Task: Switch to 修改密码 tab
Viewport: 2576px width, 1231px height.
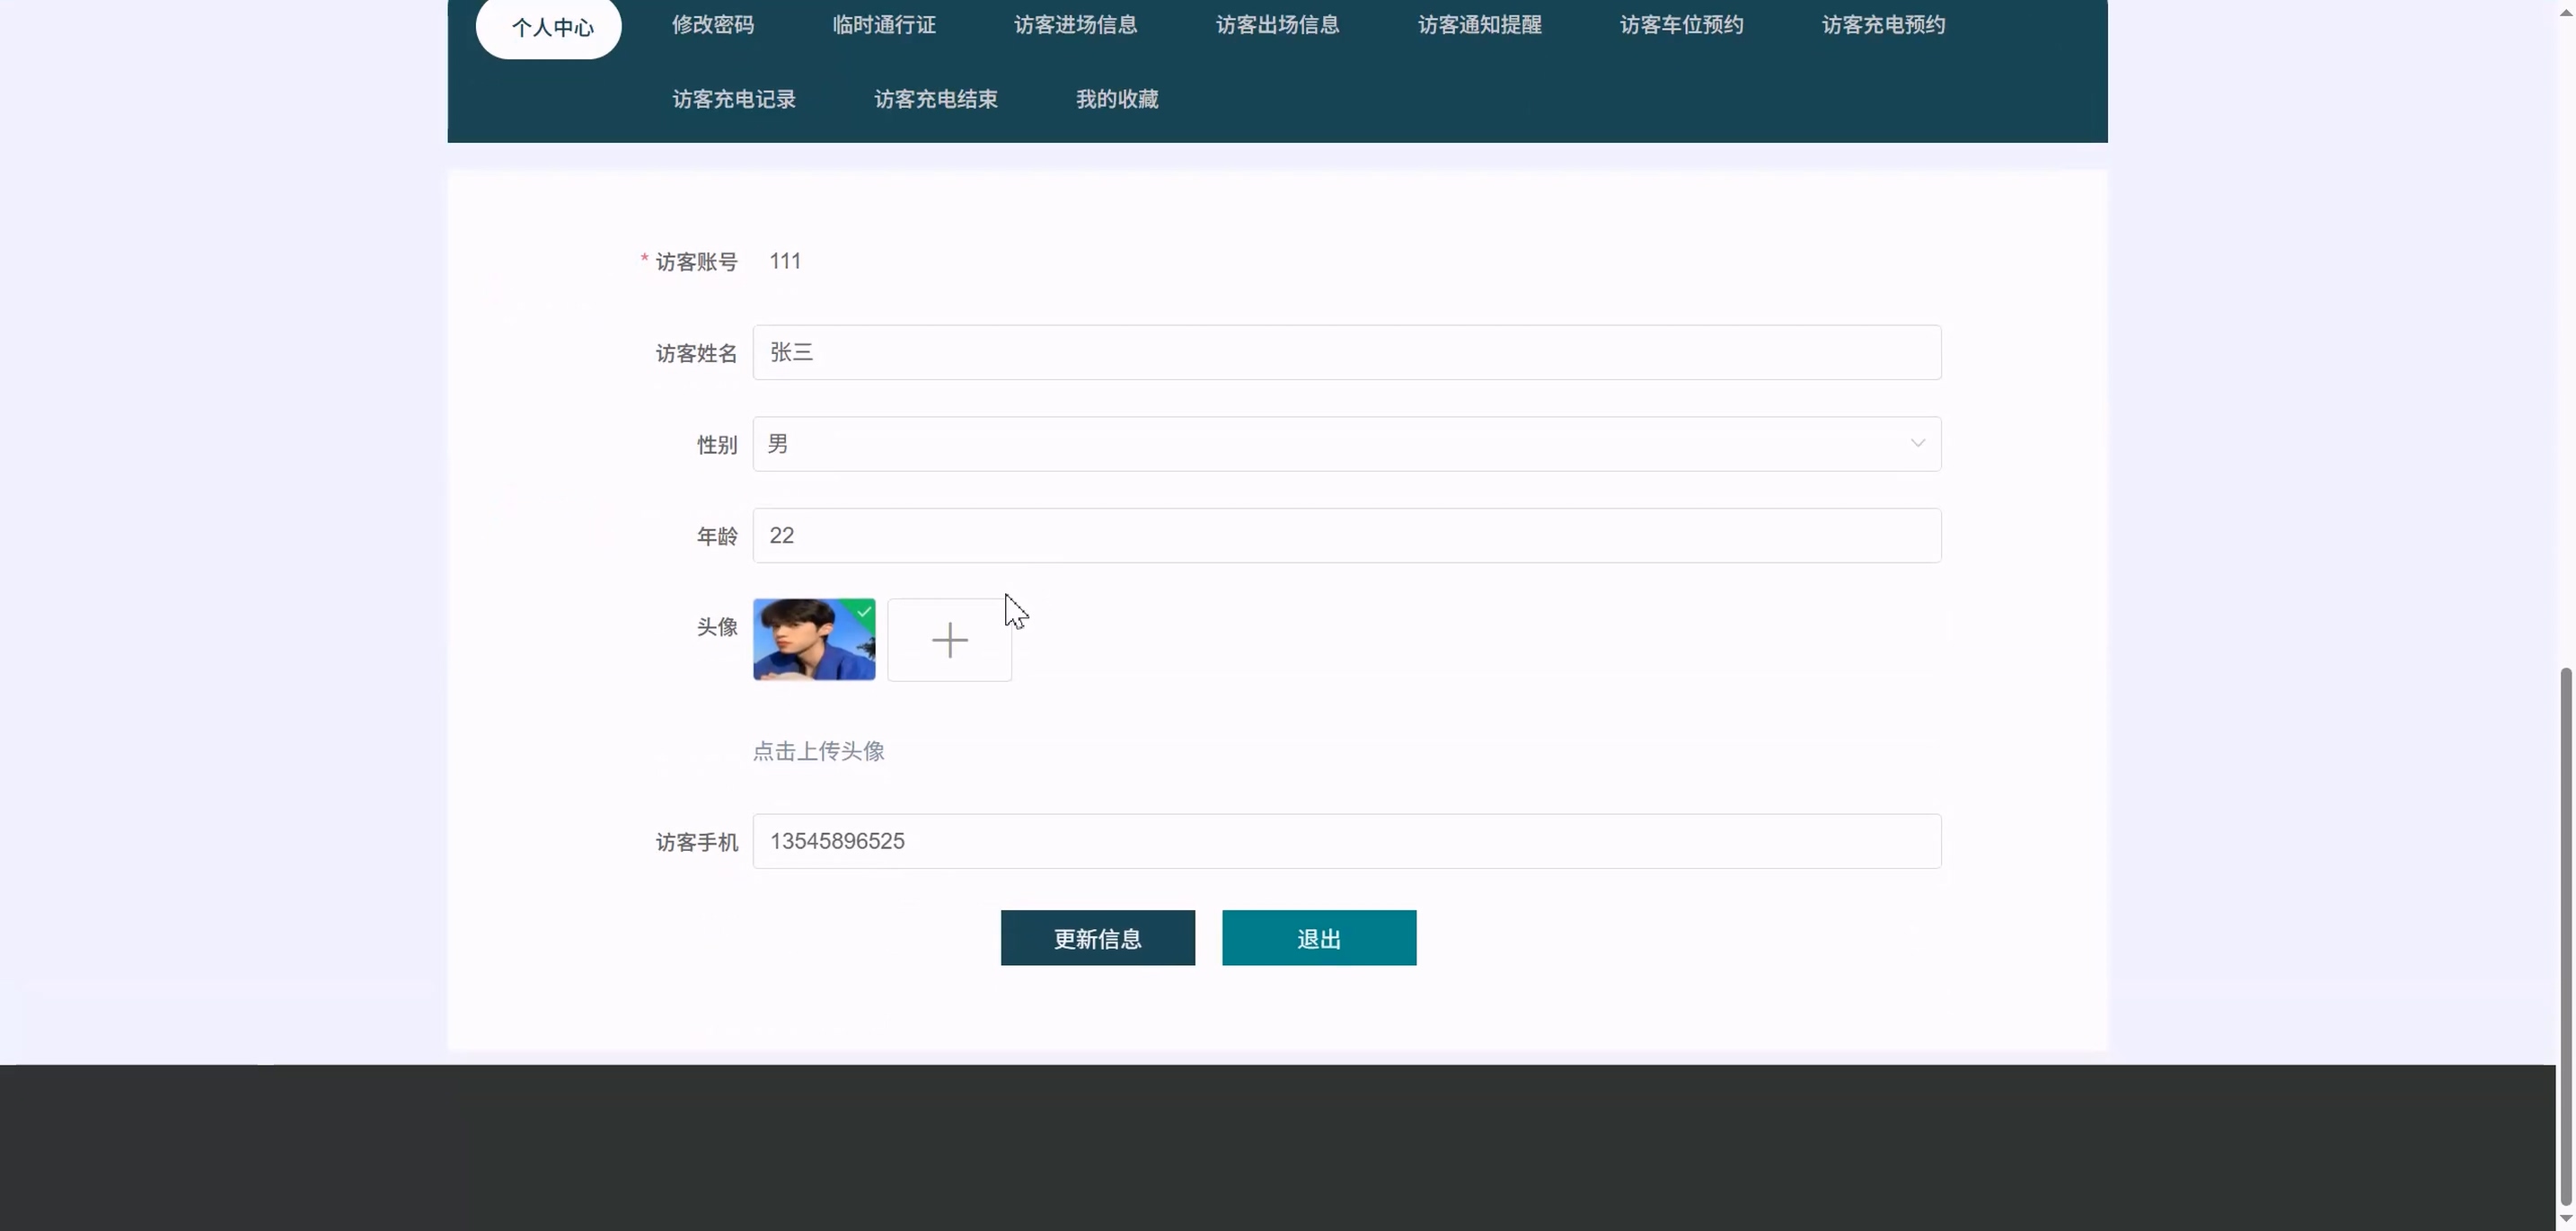Action: [x=713, y=25]
